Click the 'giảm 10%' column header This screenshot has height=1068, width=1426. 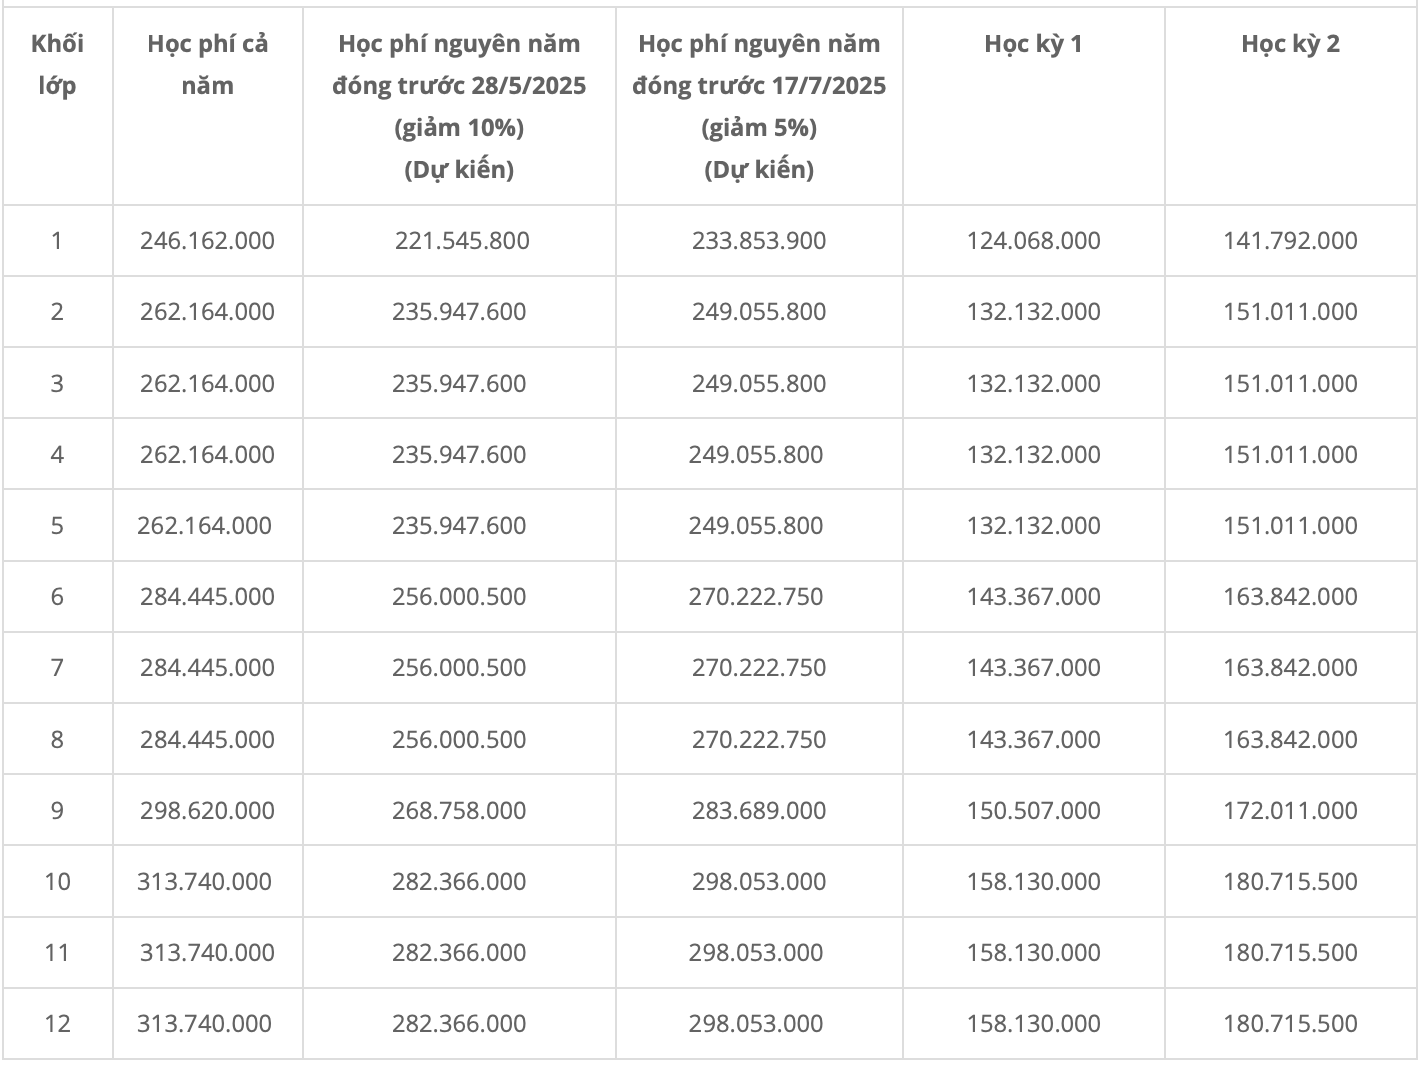pos(459,106)
